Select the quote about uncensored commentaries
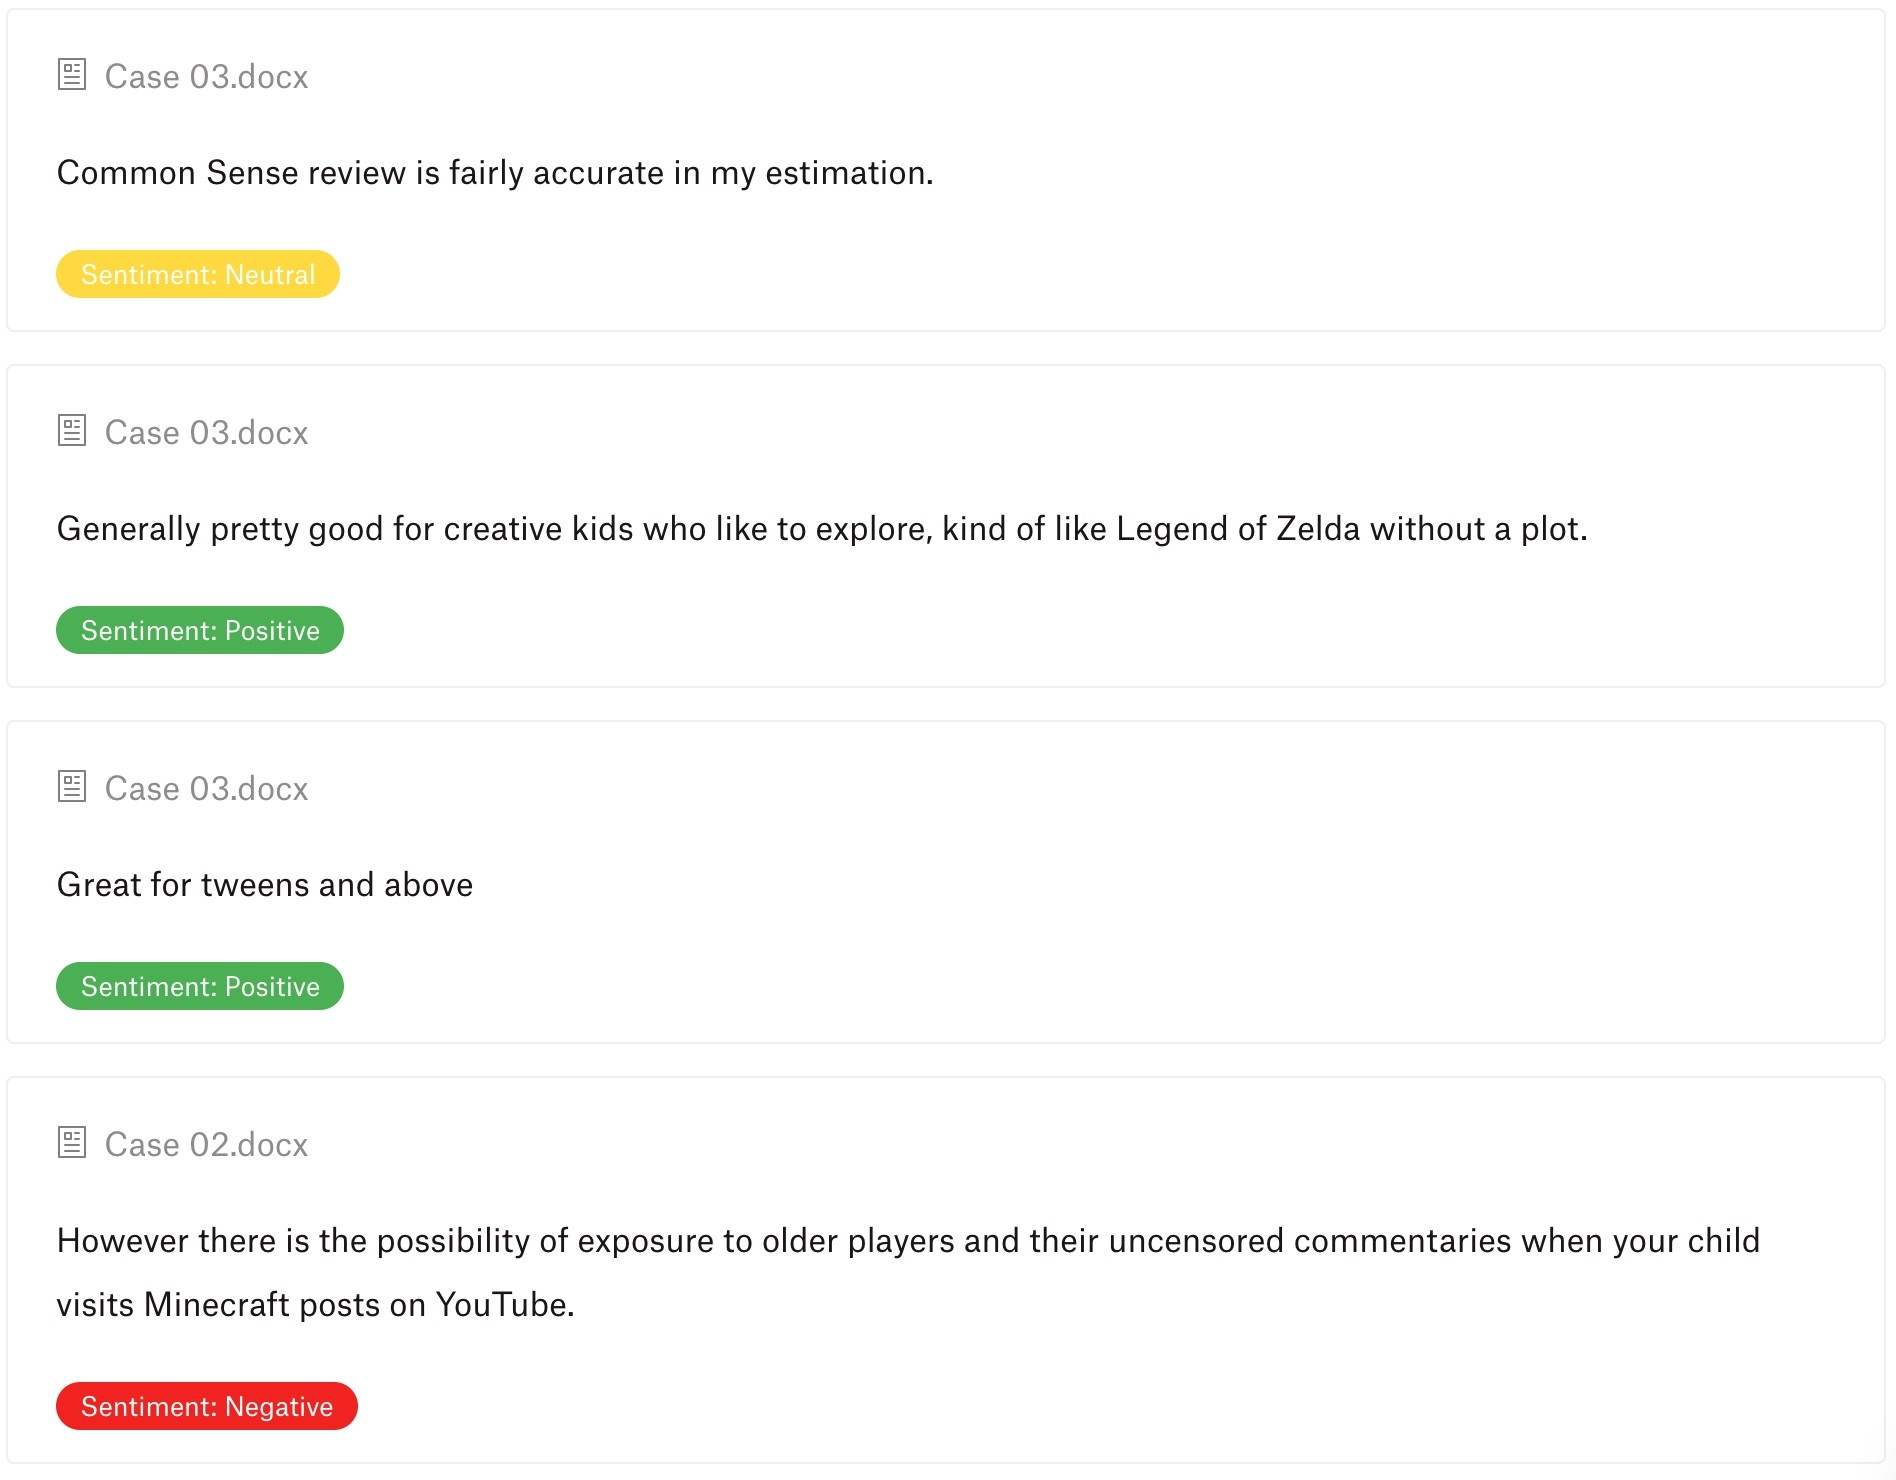This screenshot has height=1480, width=1896. click(x=908, y=1272)
